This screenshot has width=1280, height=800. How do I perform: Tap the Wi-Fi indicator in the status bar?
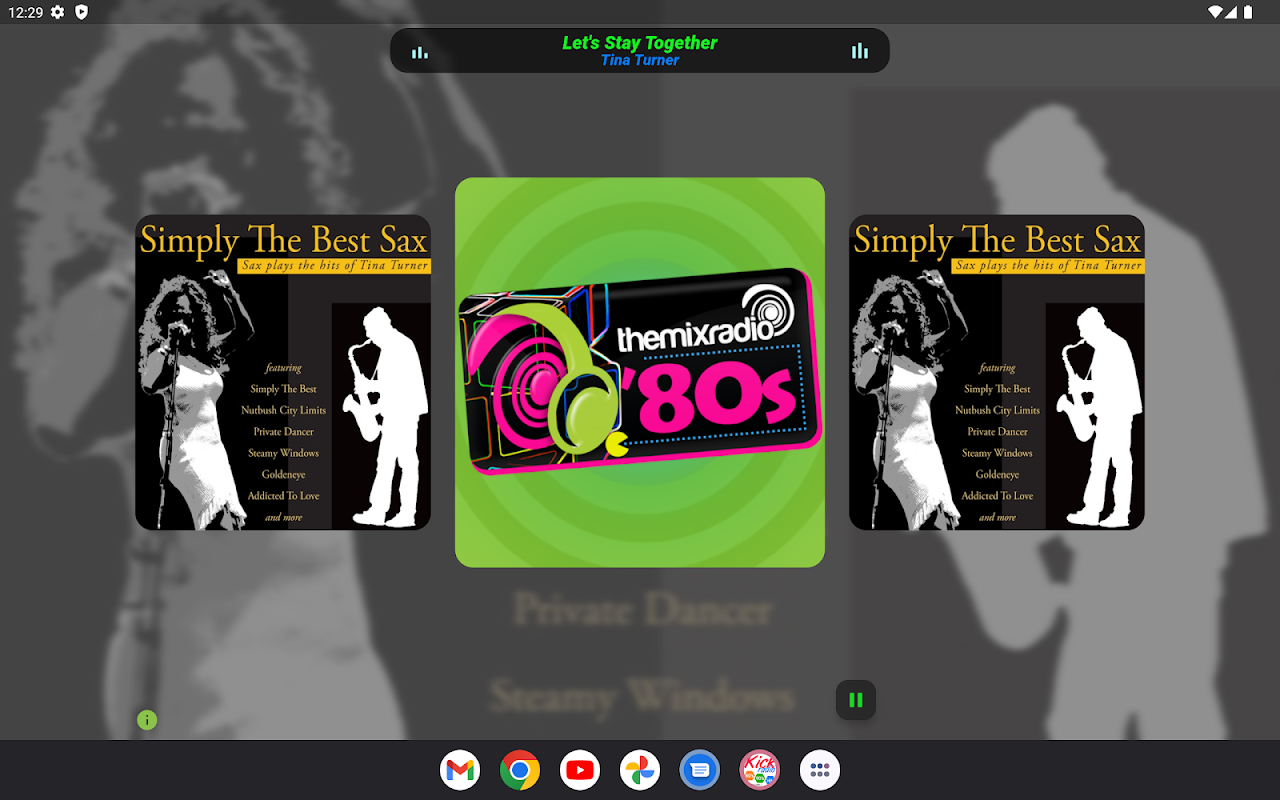click(1216, 12)
